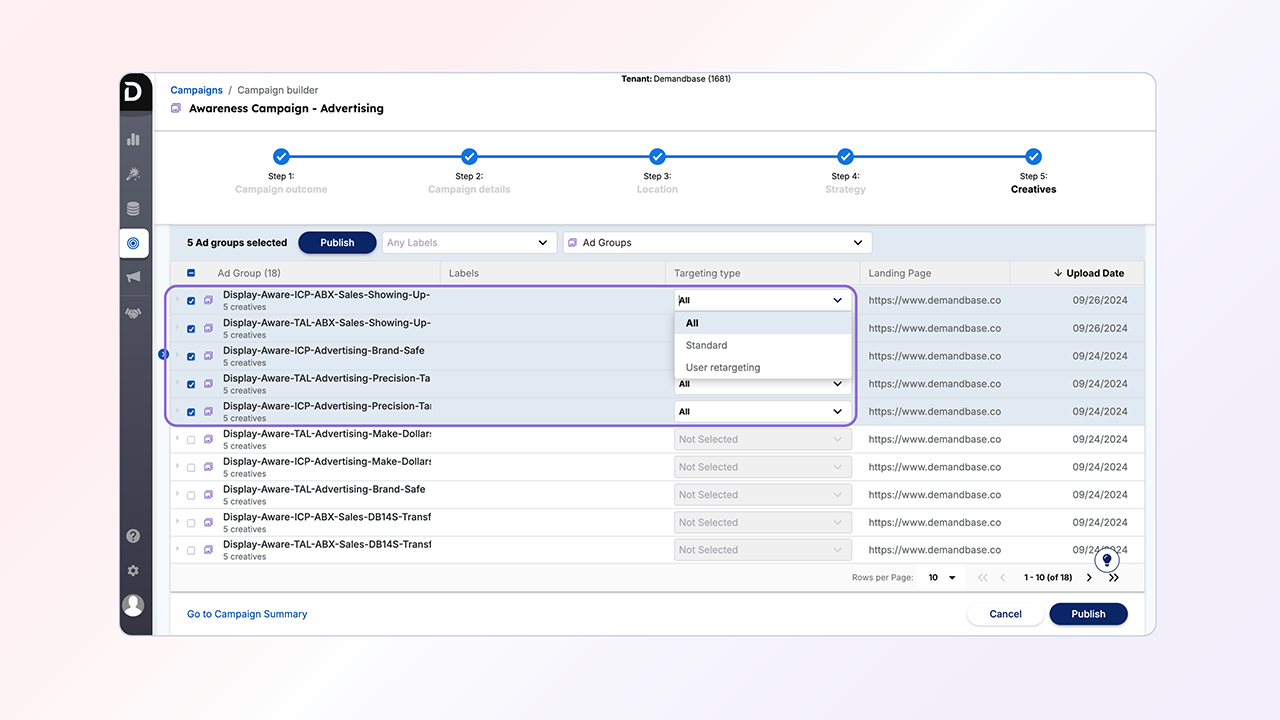Viewport: 1280px width, 720px height.
Task: Open the Rows per Page dropdown
Action: [942, 578]
